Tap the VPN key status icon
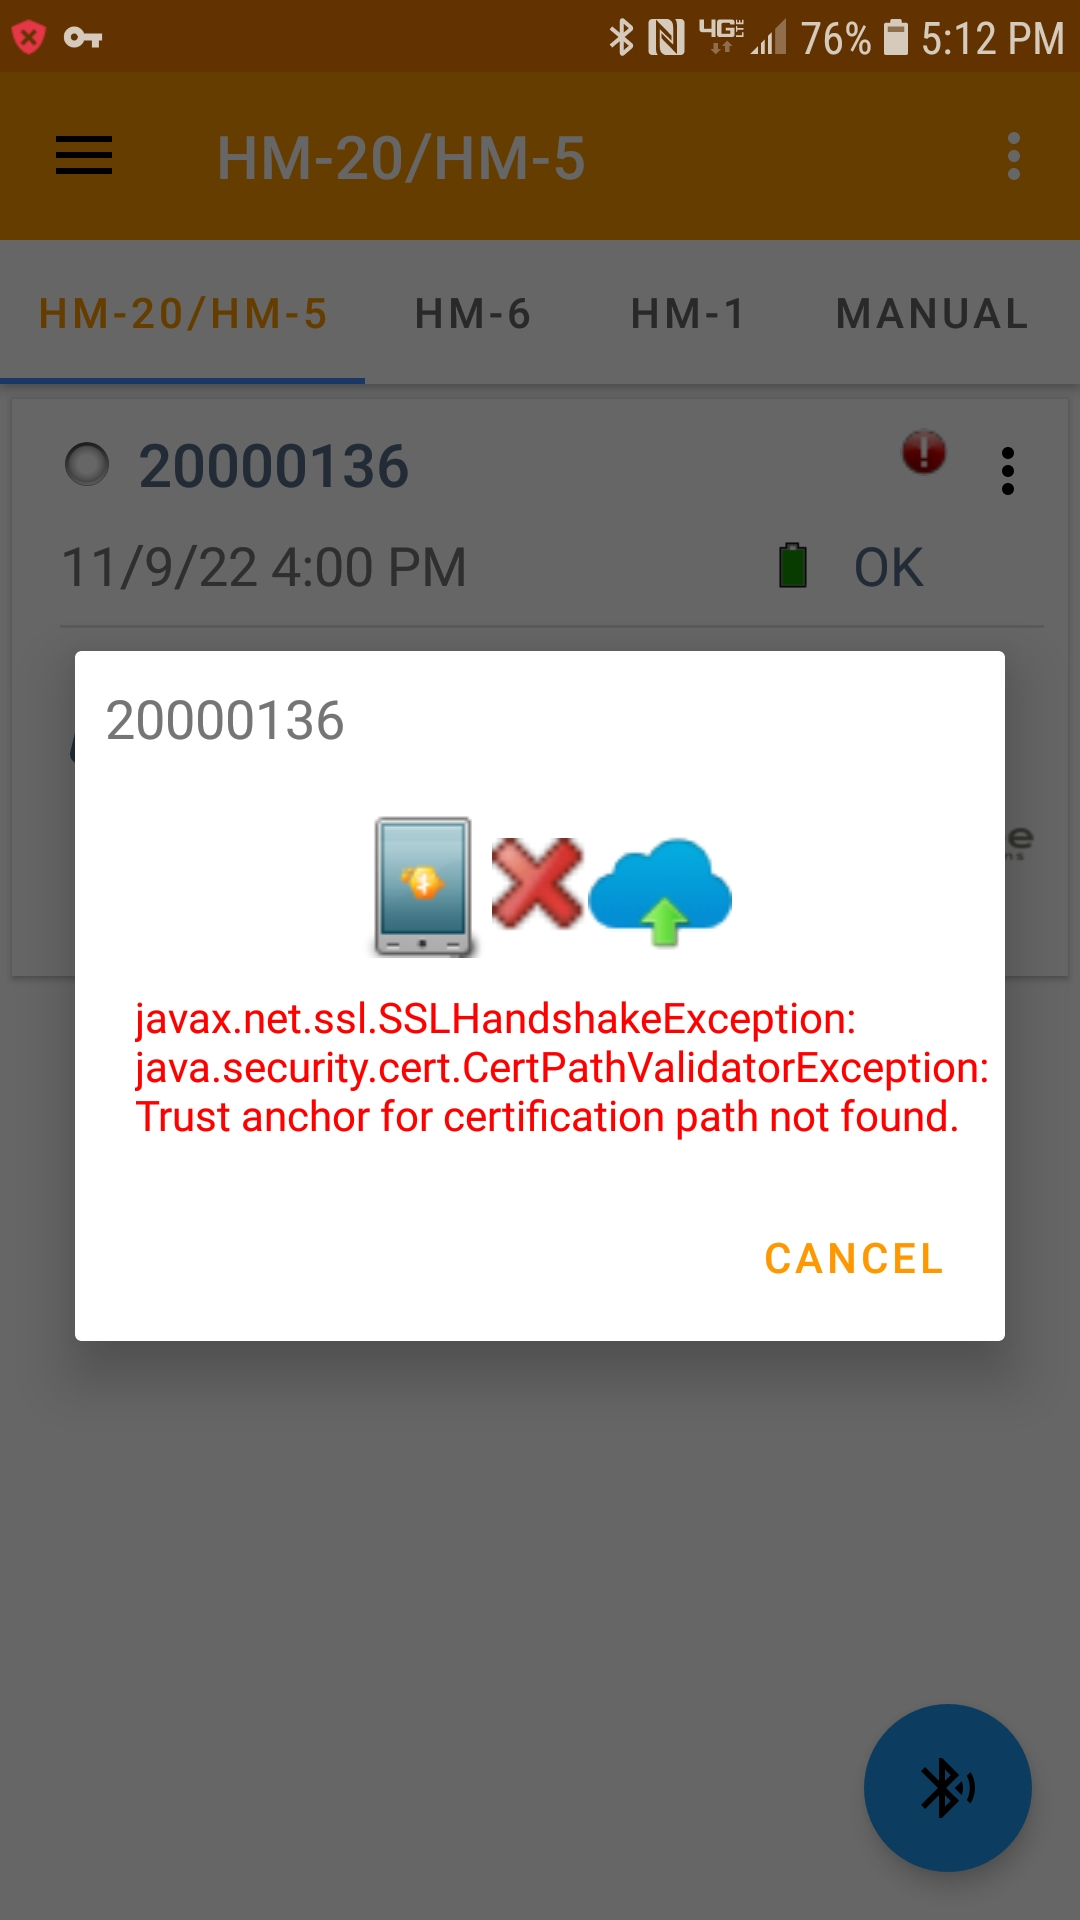Viewport: 1080px width, 1920px height. tap(83, 38)
